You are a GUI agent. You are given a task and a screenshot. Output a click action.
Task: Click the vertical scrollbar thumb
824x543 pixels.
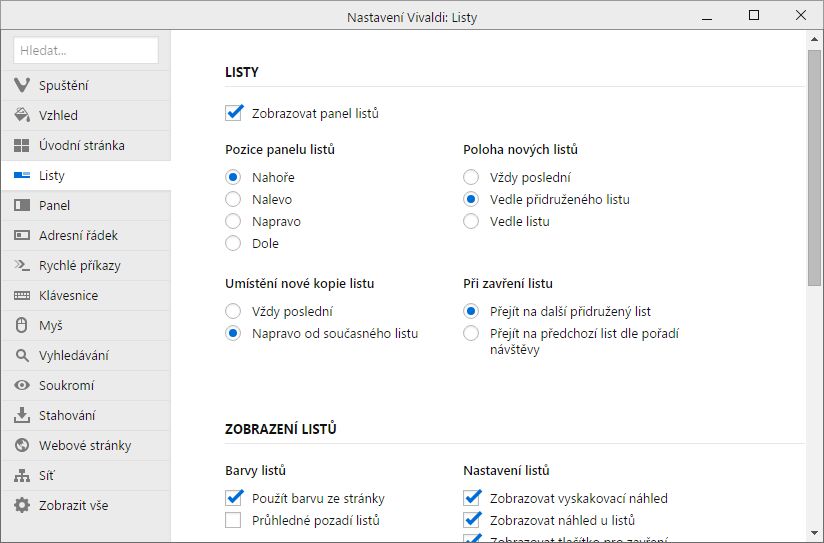[815, 170]
